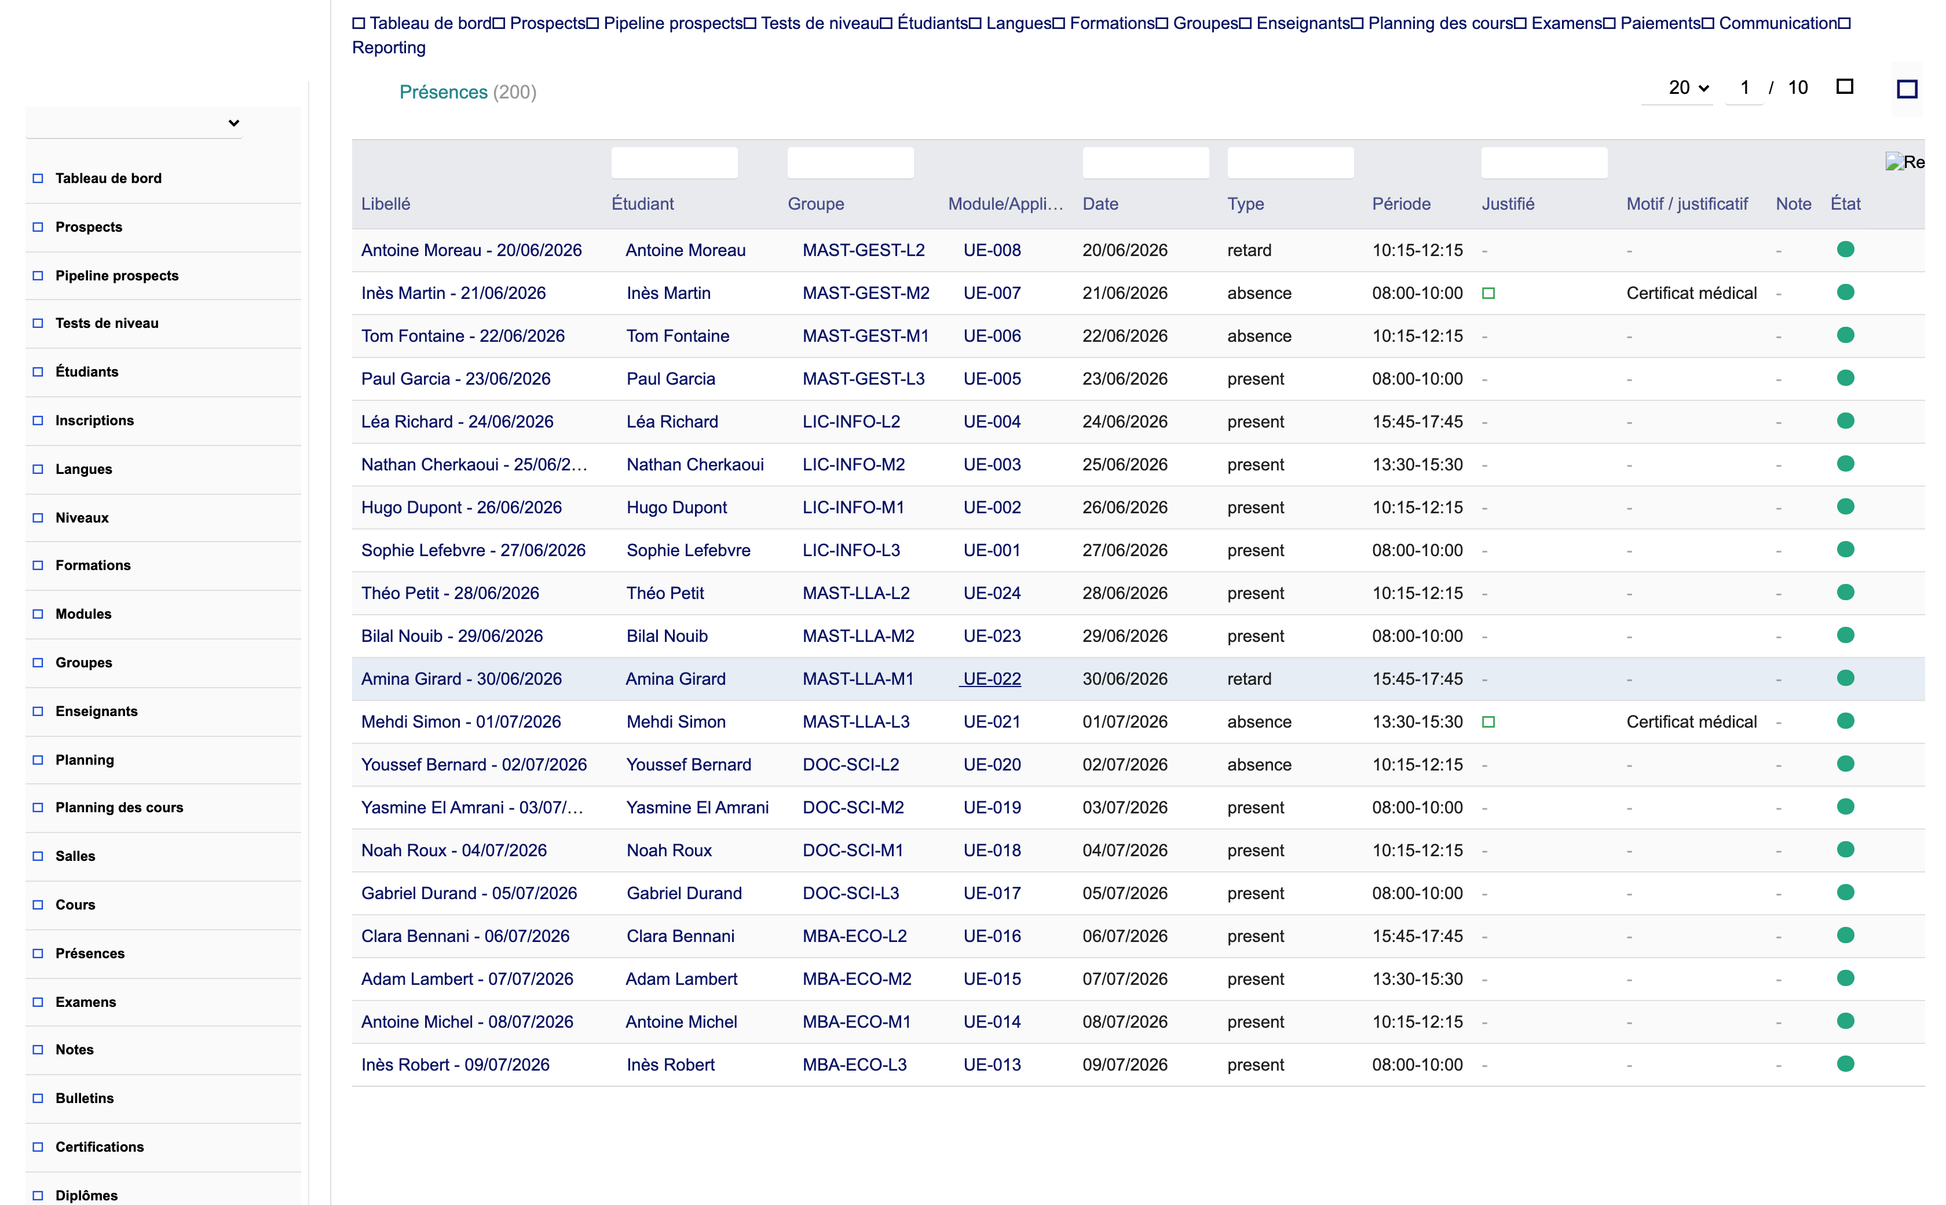
Task: Click the Présences list title
Action: (x=443, y=92)
